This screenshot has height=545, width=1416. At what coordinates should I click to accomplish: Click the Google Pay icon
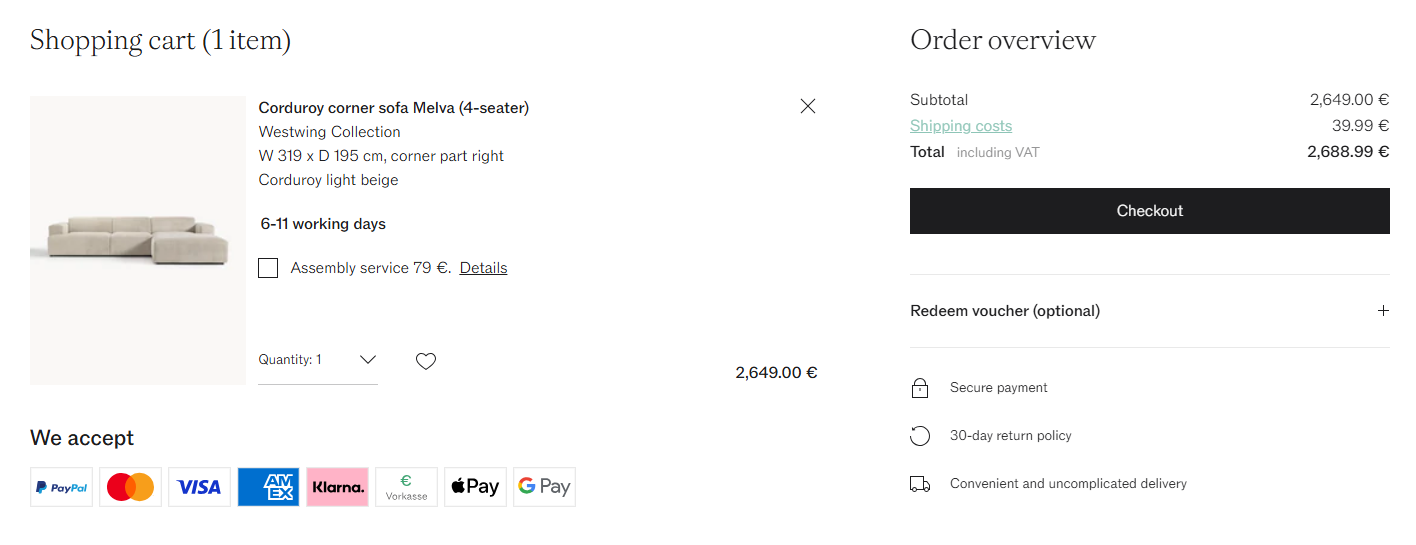(x=544, y=487)
